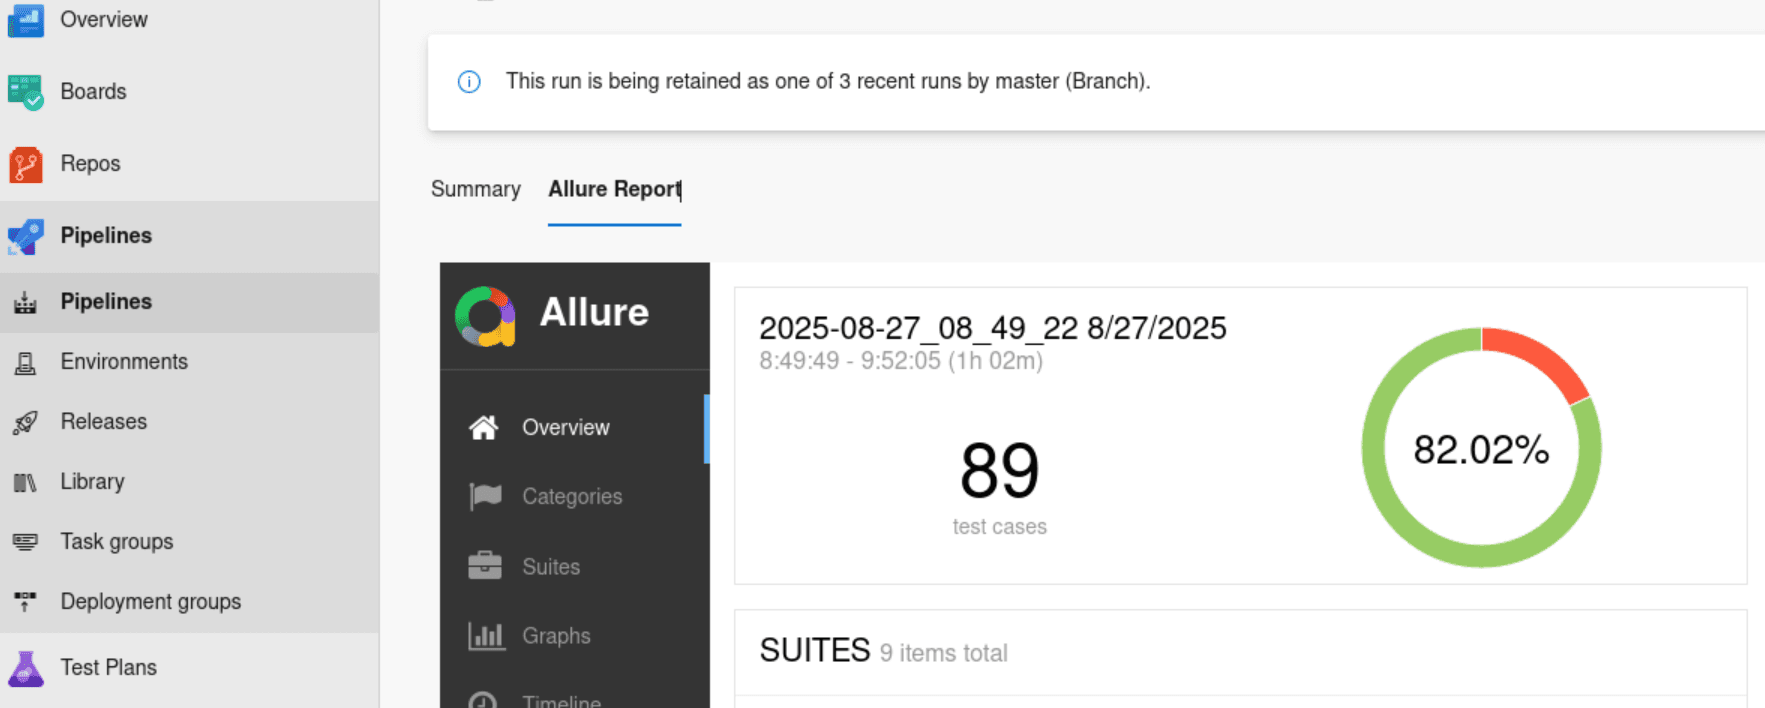Viewport: 1765px width, 708px height.
Task: Open Boards via its sidebar icon
Action: click(26, 92)
